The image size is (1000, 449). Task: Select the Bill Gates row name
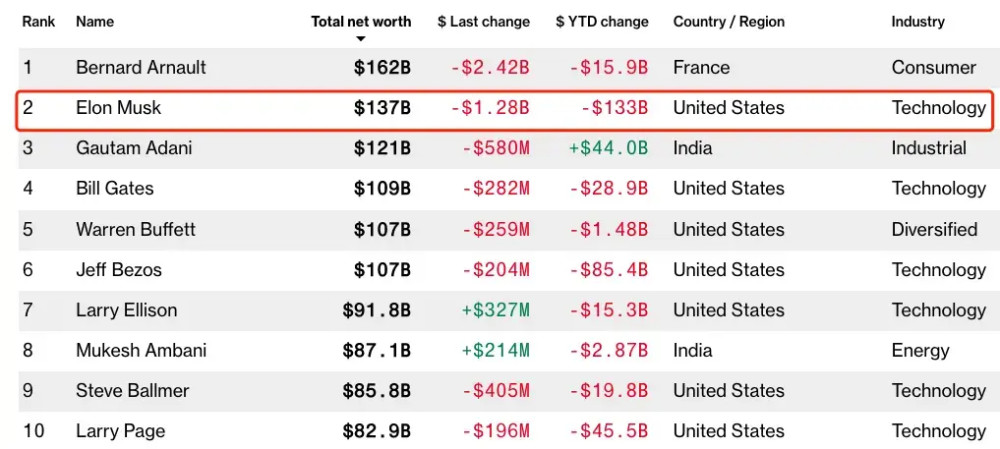pyautogui.click(x=115, y=189)
